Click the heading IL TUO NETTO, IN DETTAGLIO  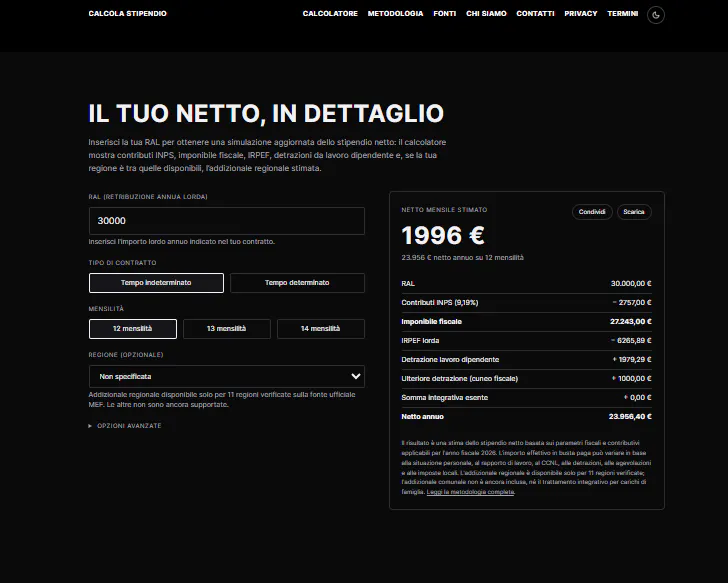coord(266,114)
